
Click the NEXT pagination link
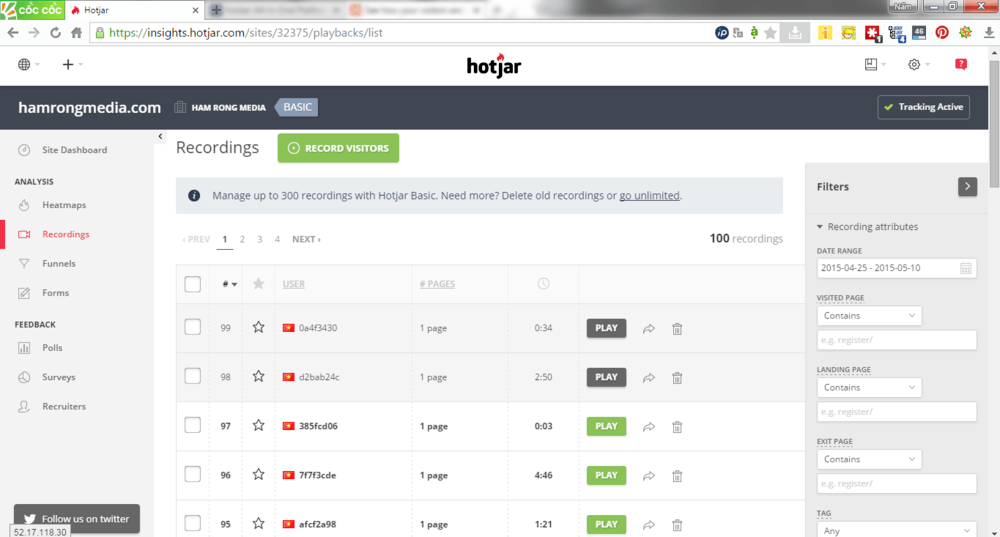(x=306, y=239)
